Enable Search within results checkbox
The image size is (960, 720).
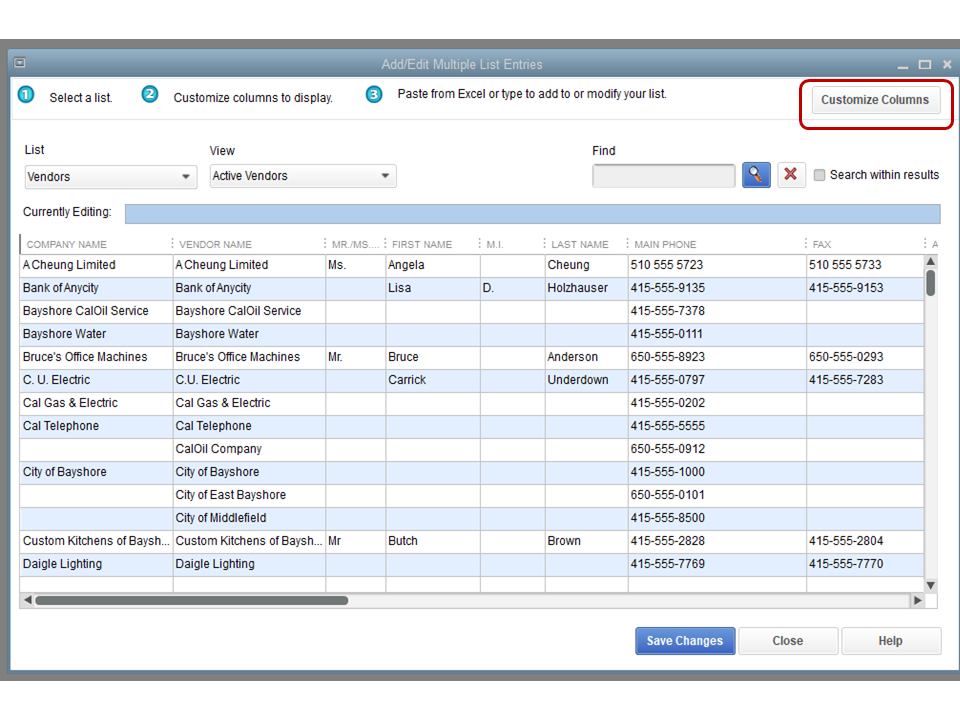pos(820,175)
